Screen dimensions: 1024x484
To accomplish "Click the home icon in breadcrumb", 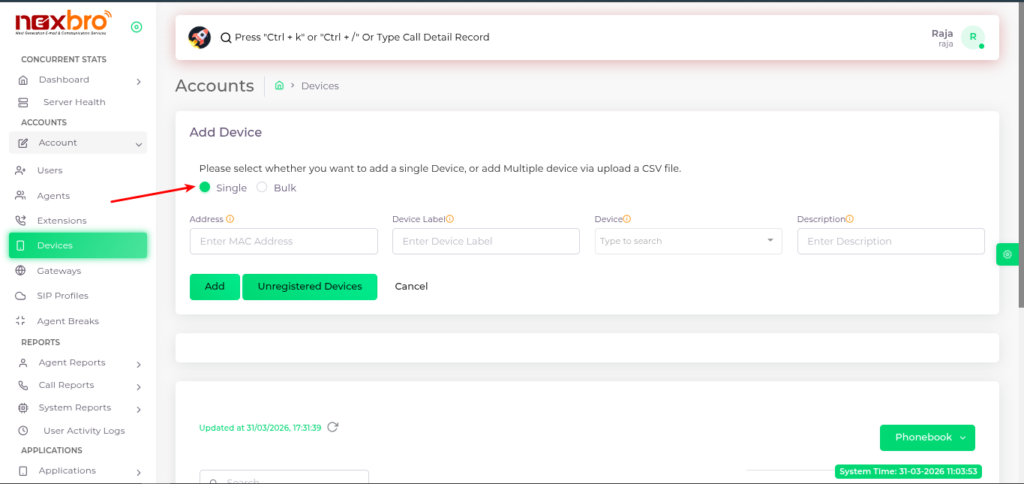I will pyautogui.click(x=280, y=86).
